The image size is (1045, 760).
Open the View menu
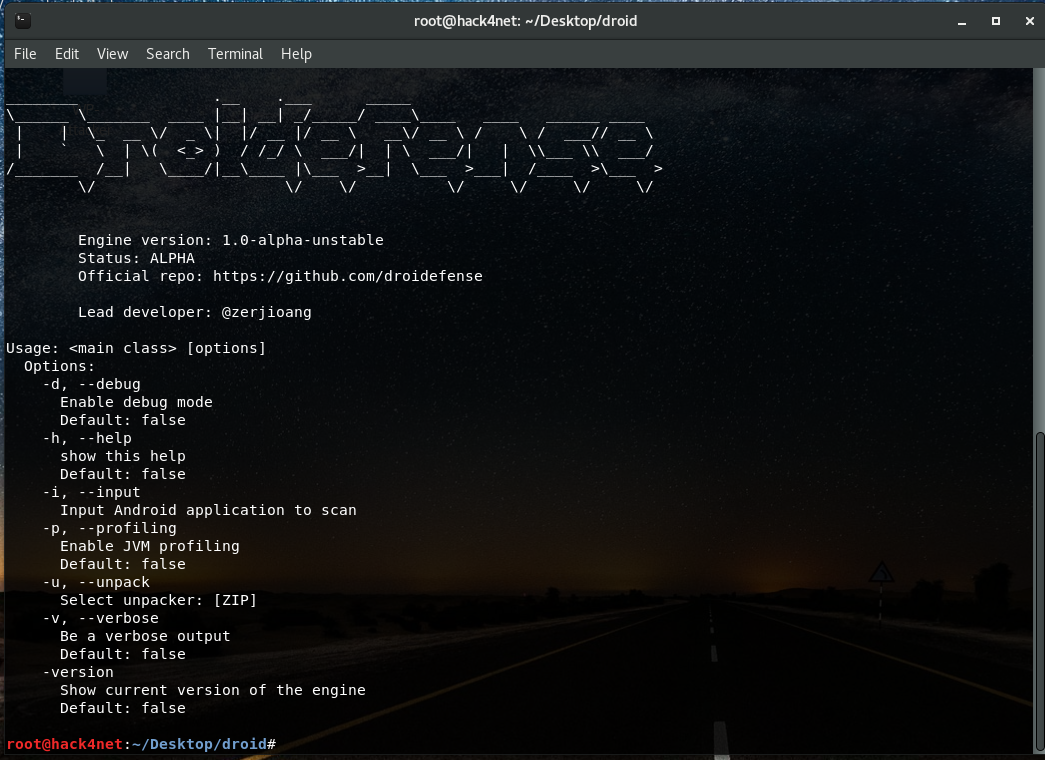tap(112, 54)
